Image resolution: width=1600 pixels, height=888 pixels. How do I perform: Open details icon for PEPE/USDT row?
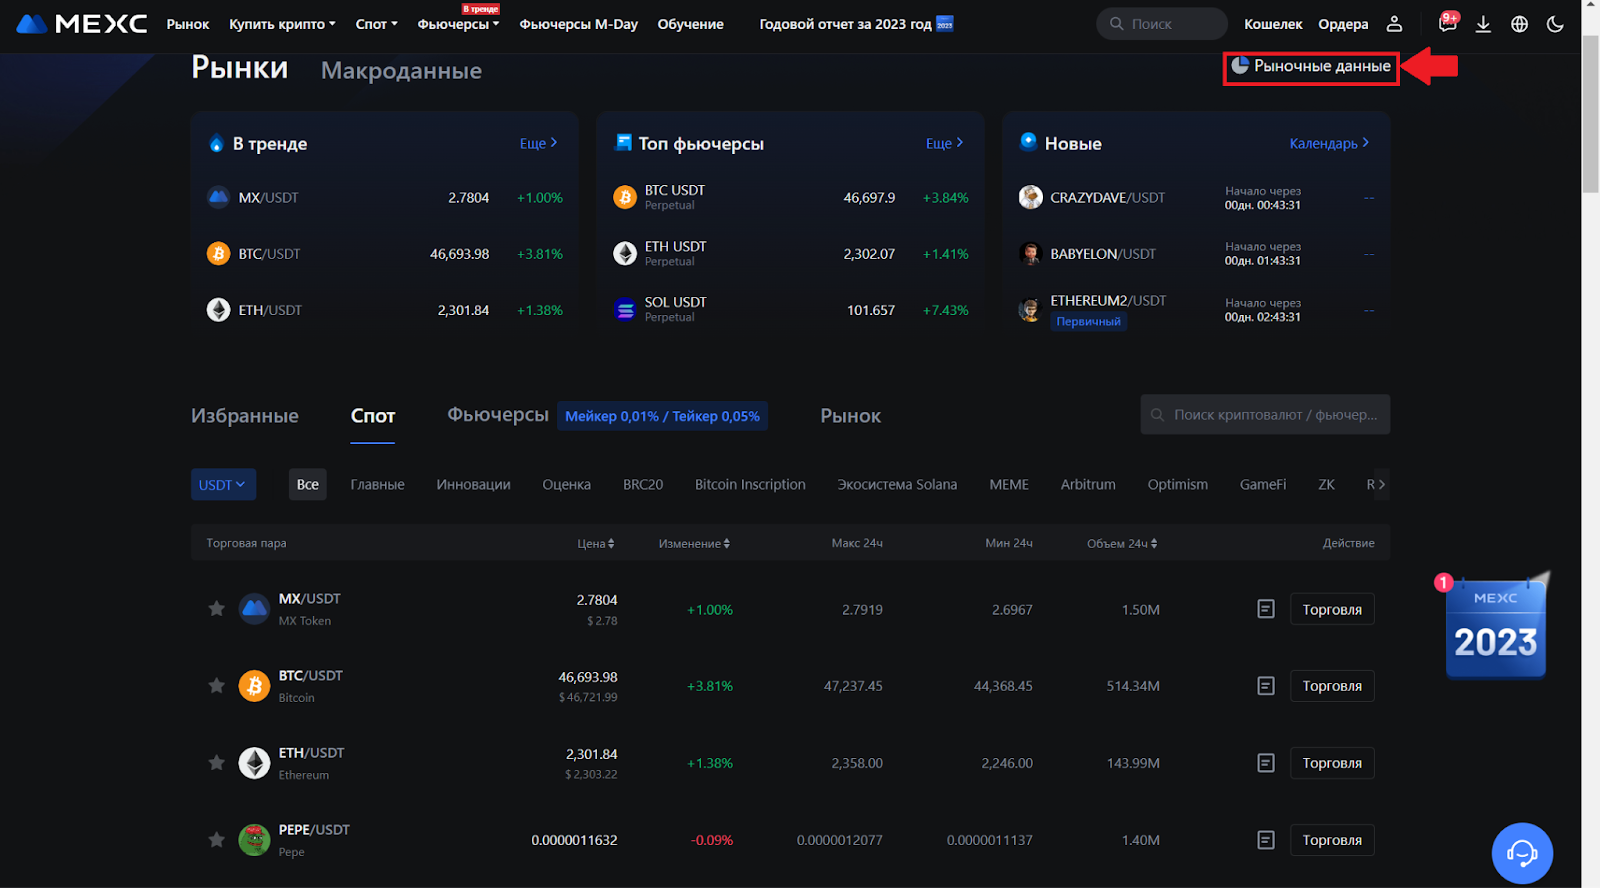tap(1266, 840)
